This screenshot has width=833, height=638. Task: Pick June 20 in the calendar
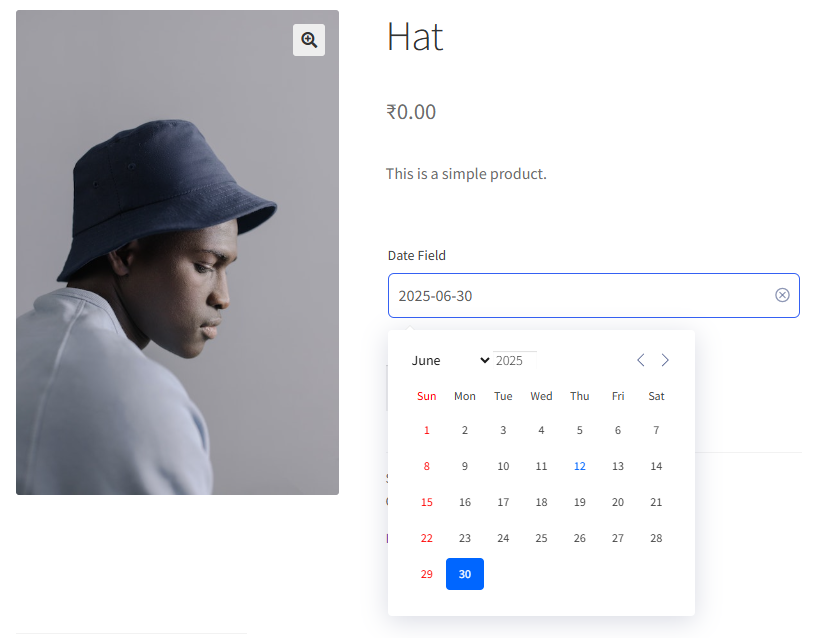[618, 502]
